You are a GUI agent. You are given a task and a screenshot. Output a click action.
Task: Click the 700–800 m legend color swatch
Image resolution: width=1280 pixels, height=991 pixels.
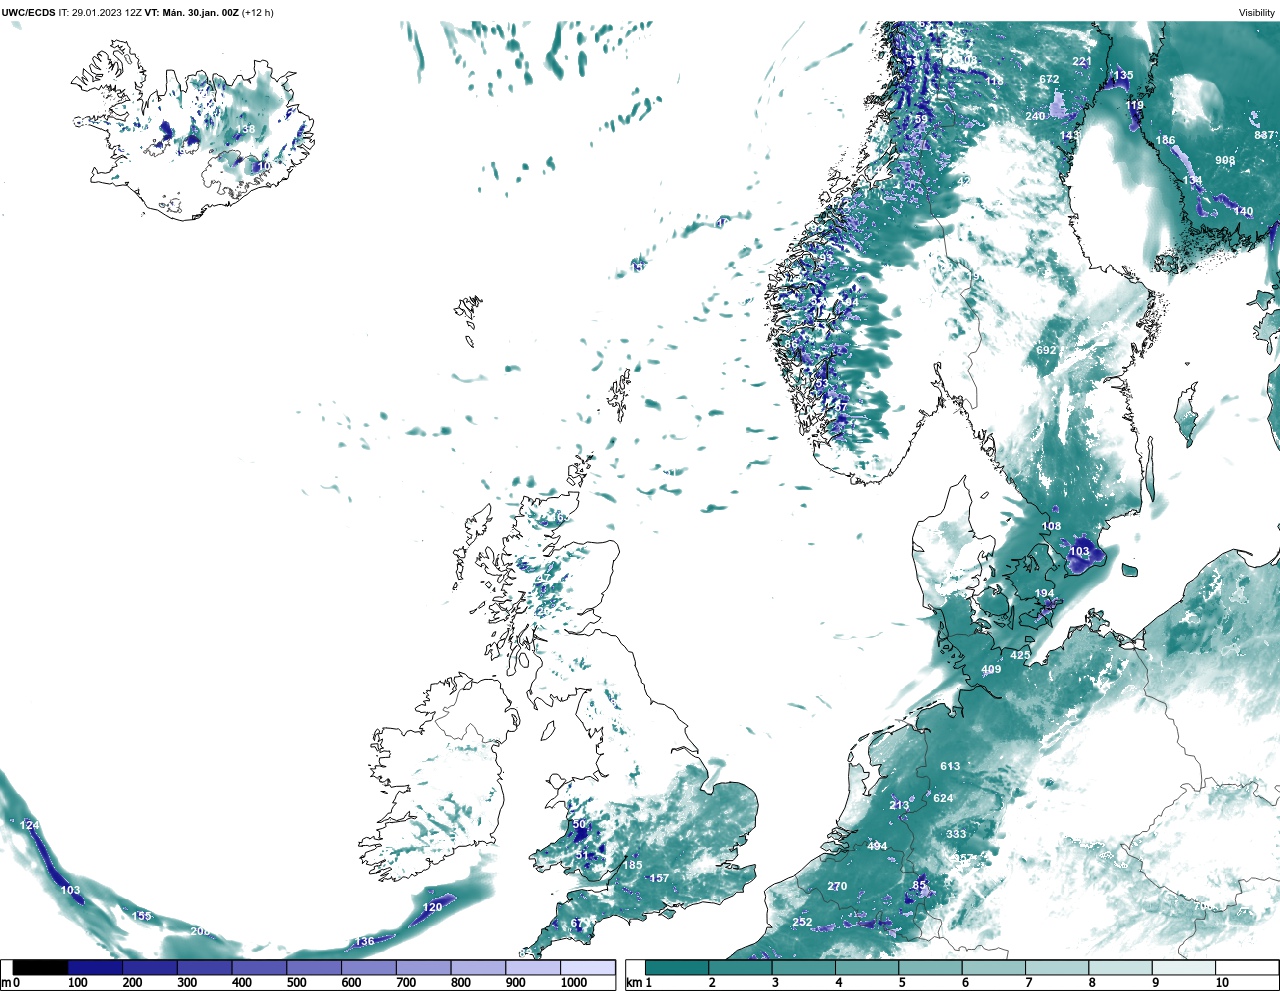point(423,967)
